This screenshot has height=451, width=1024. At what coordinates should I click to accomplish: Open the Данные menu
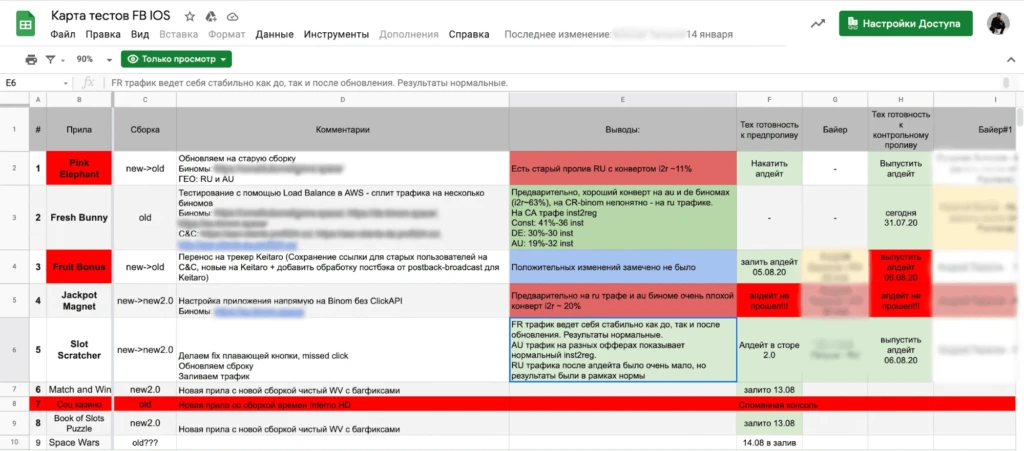pyautogui.click(x=274, y=35)
